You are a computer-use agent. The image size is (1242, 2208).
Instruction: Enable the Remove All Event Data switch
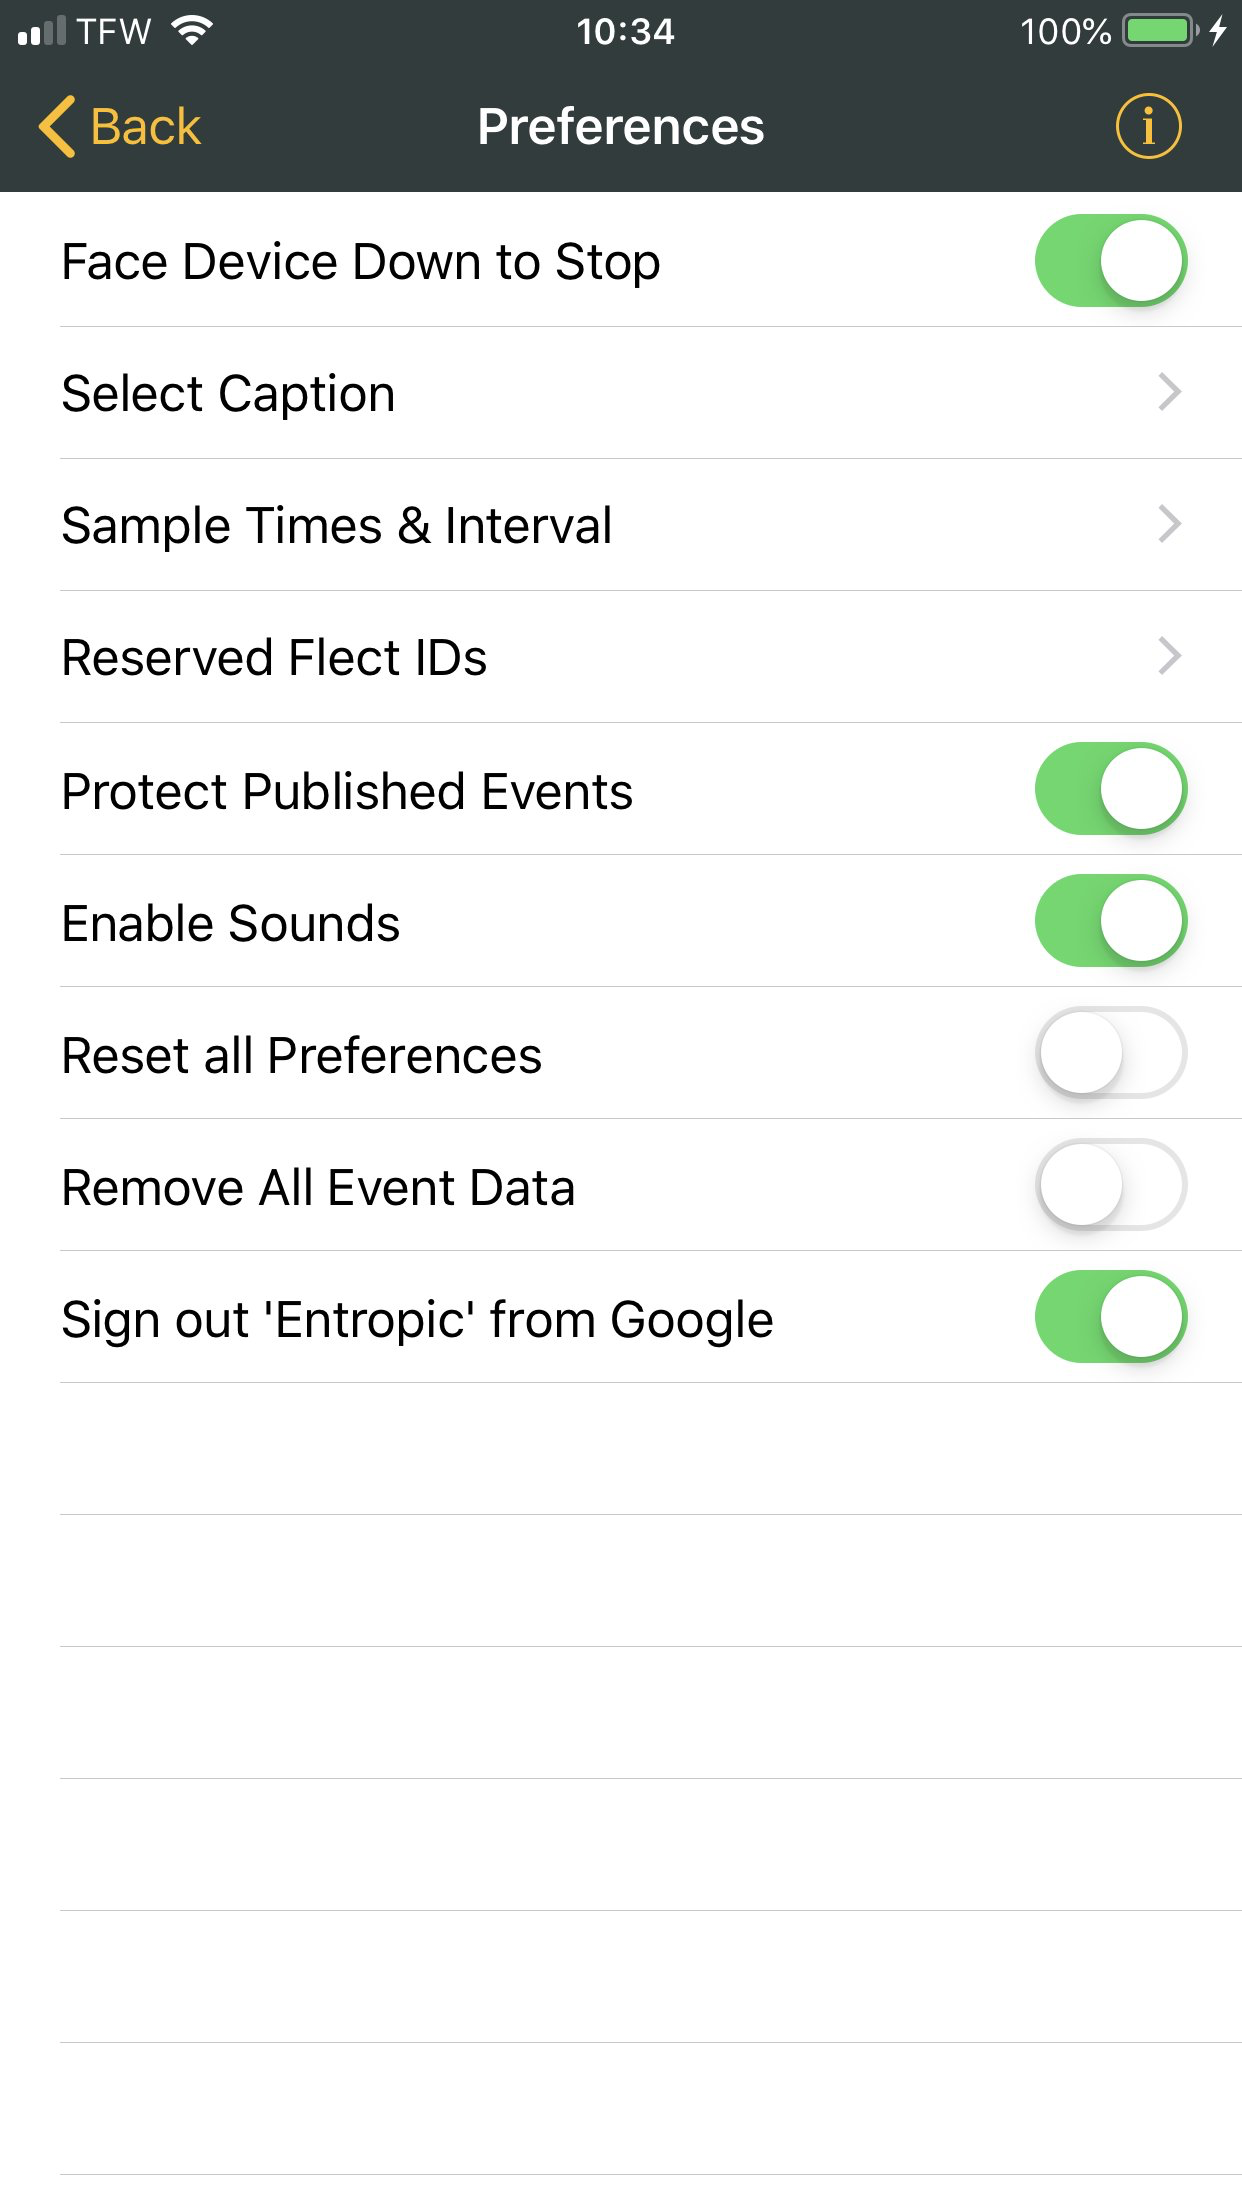click(x=1110, y=1185)
